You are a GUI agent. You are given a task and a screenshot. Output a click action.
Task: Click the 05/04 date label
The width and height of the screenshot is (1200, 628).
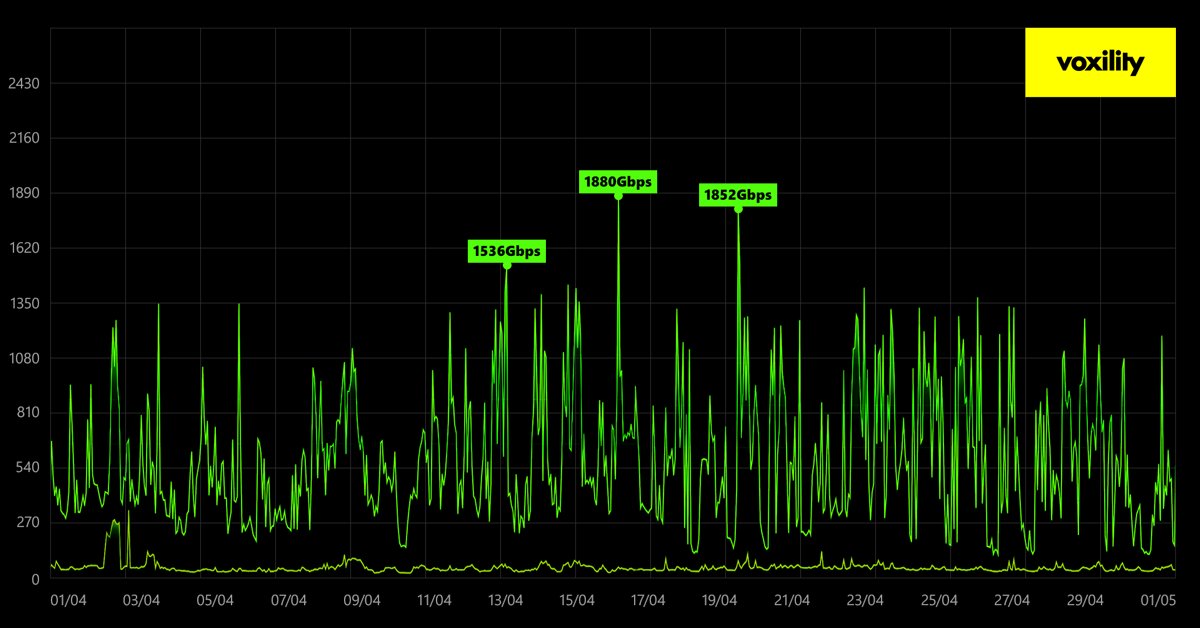[x=215, y=601]
